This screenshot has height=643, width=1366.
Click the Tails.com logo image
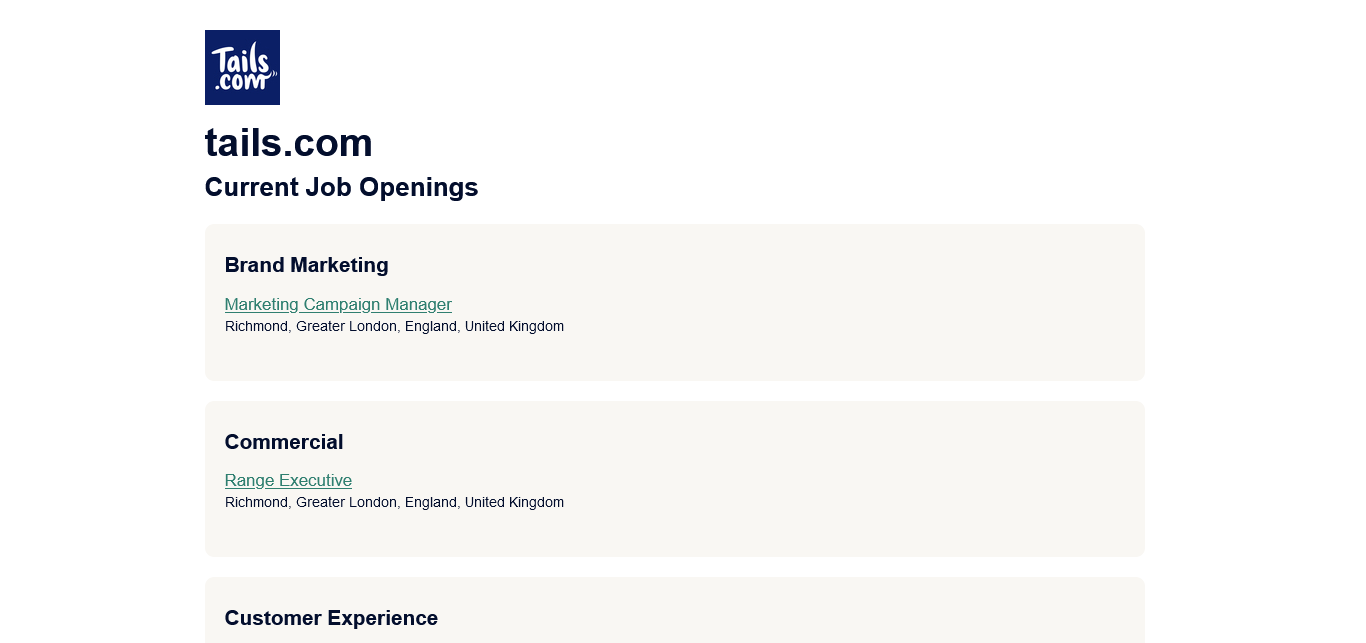(242, 67)
